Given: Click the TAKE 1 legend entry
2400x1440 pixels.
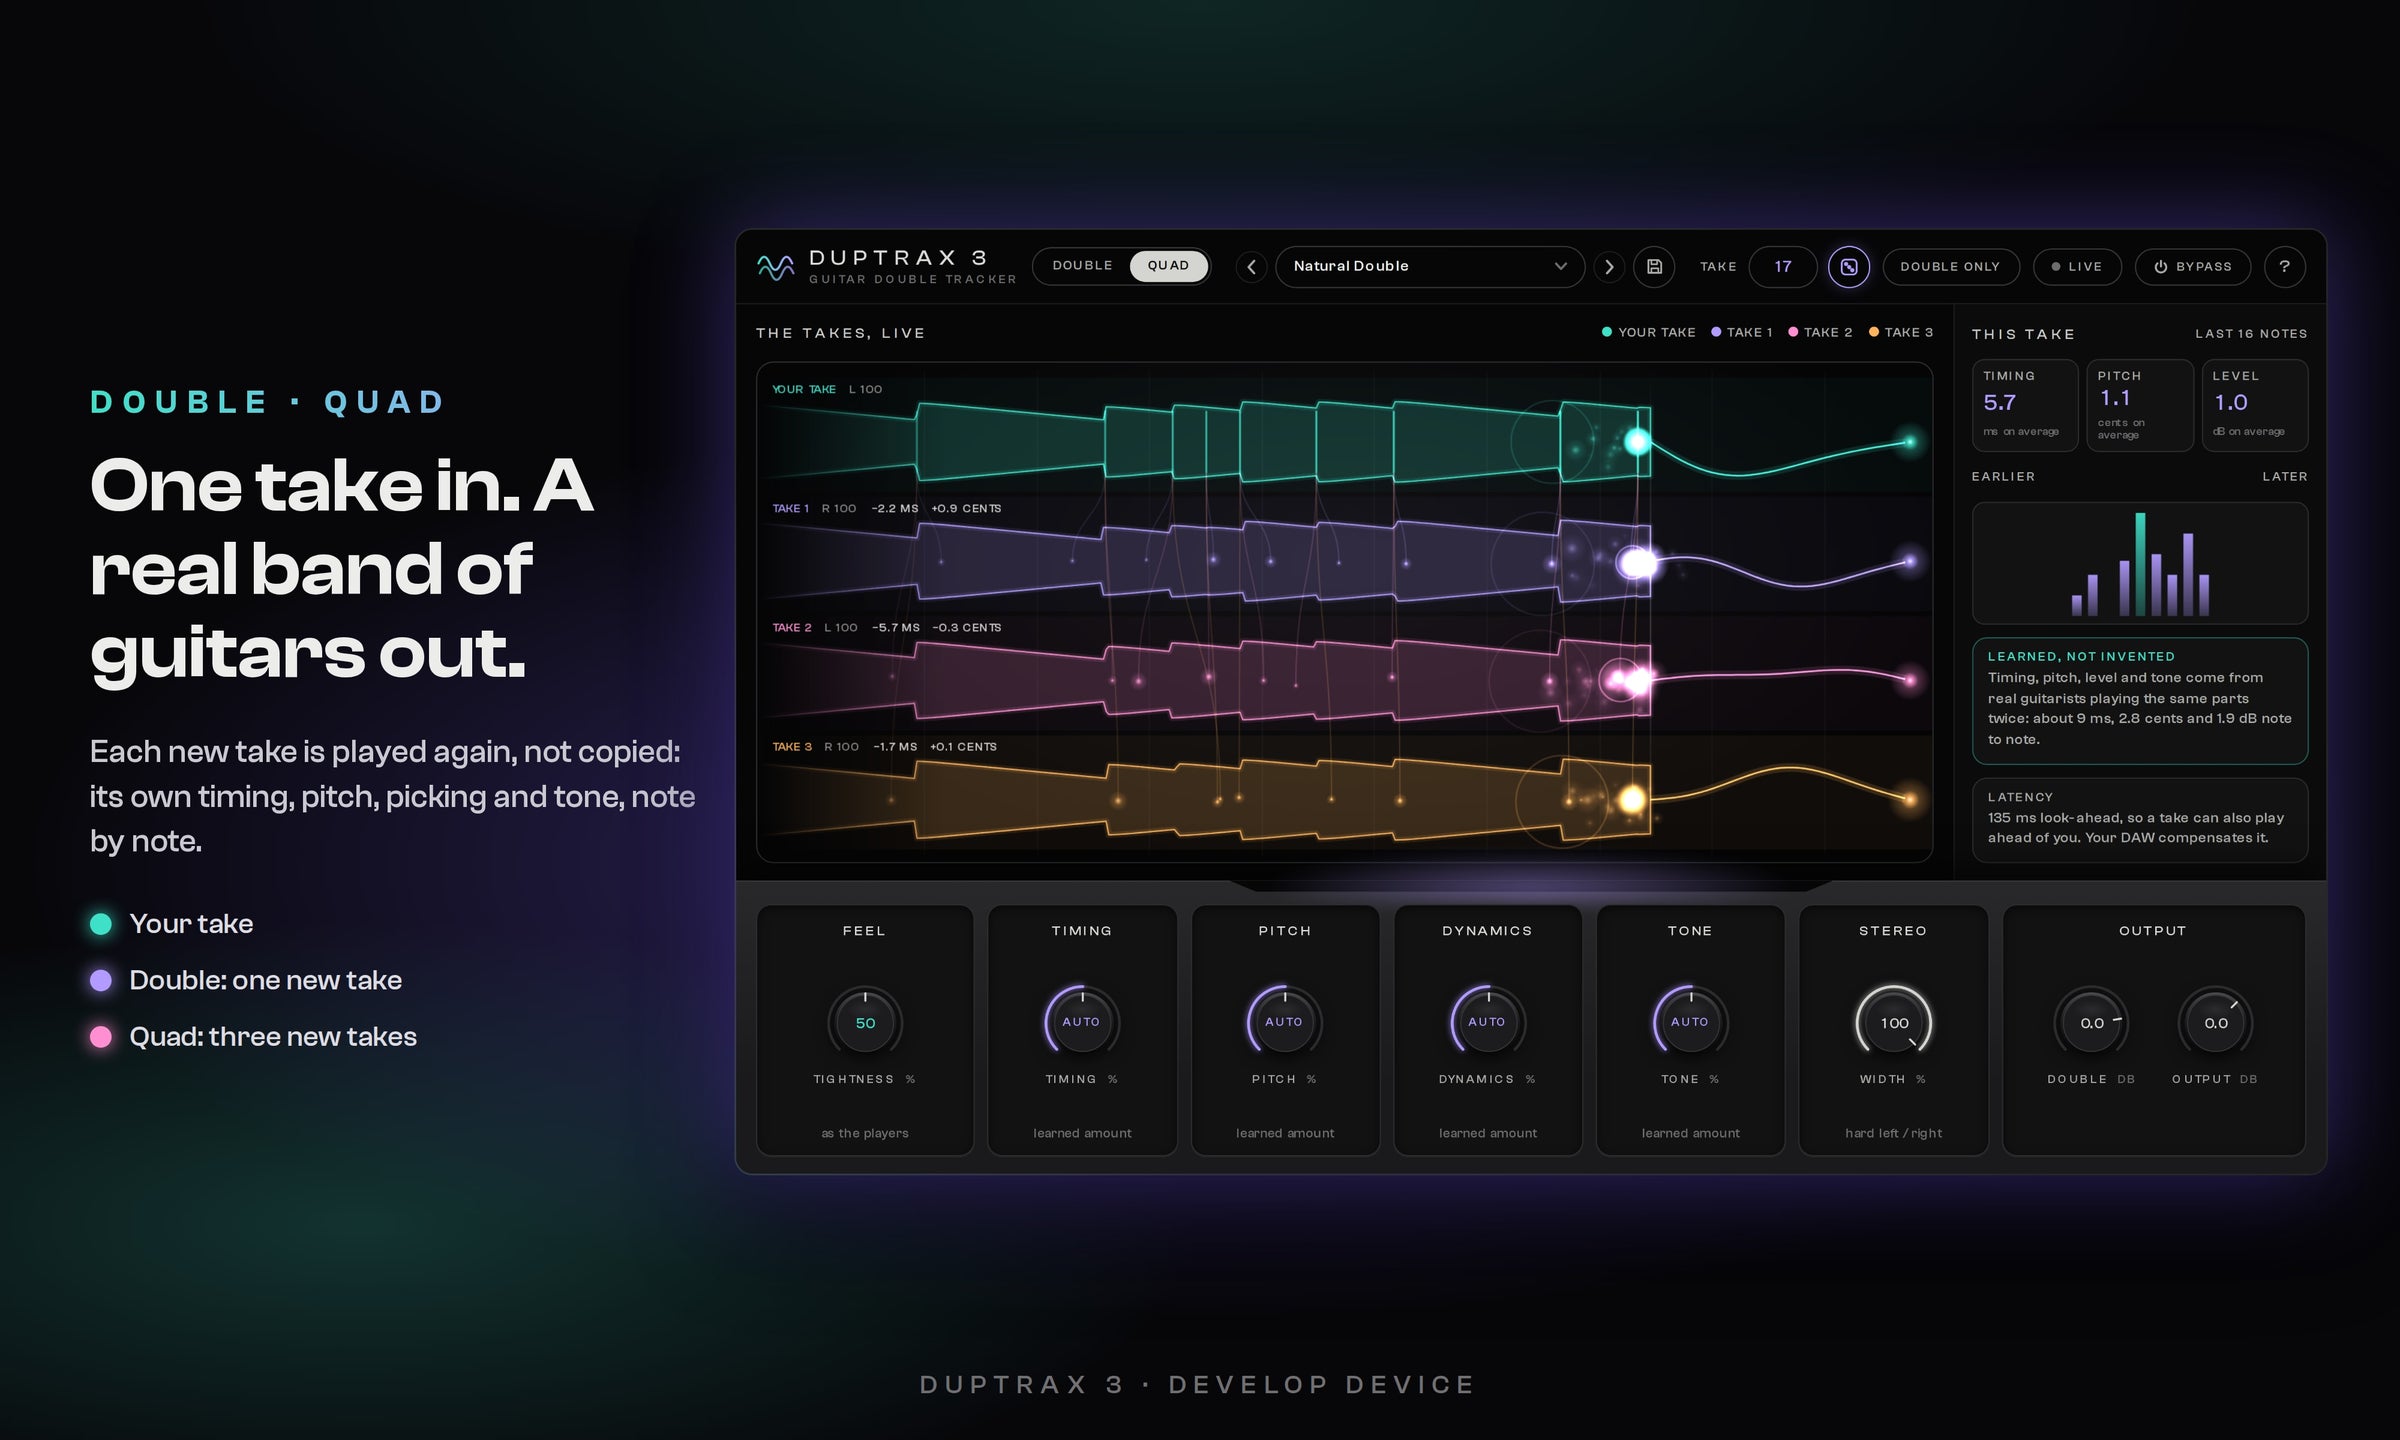Looking at the screenshot, I should click(x=1742, y=332).
